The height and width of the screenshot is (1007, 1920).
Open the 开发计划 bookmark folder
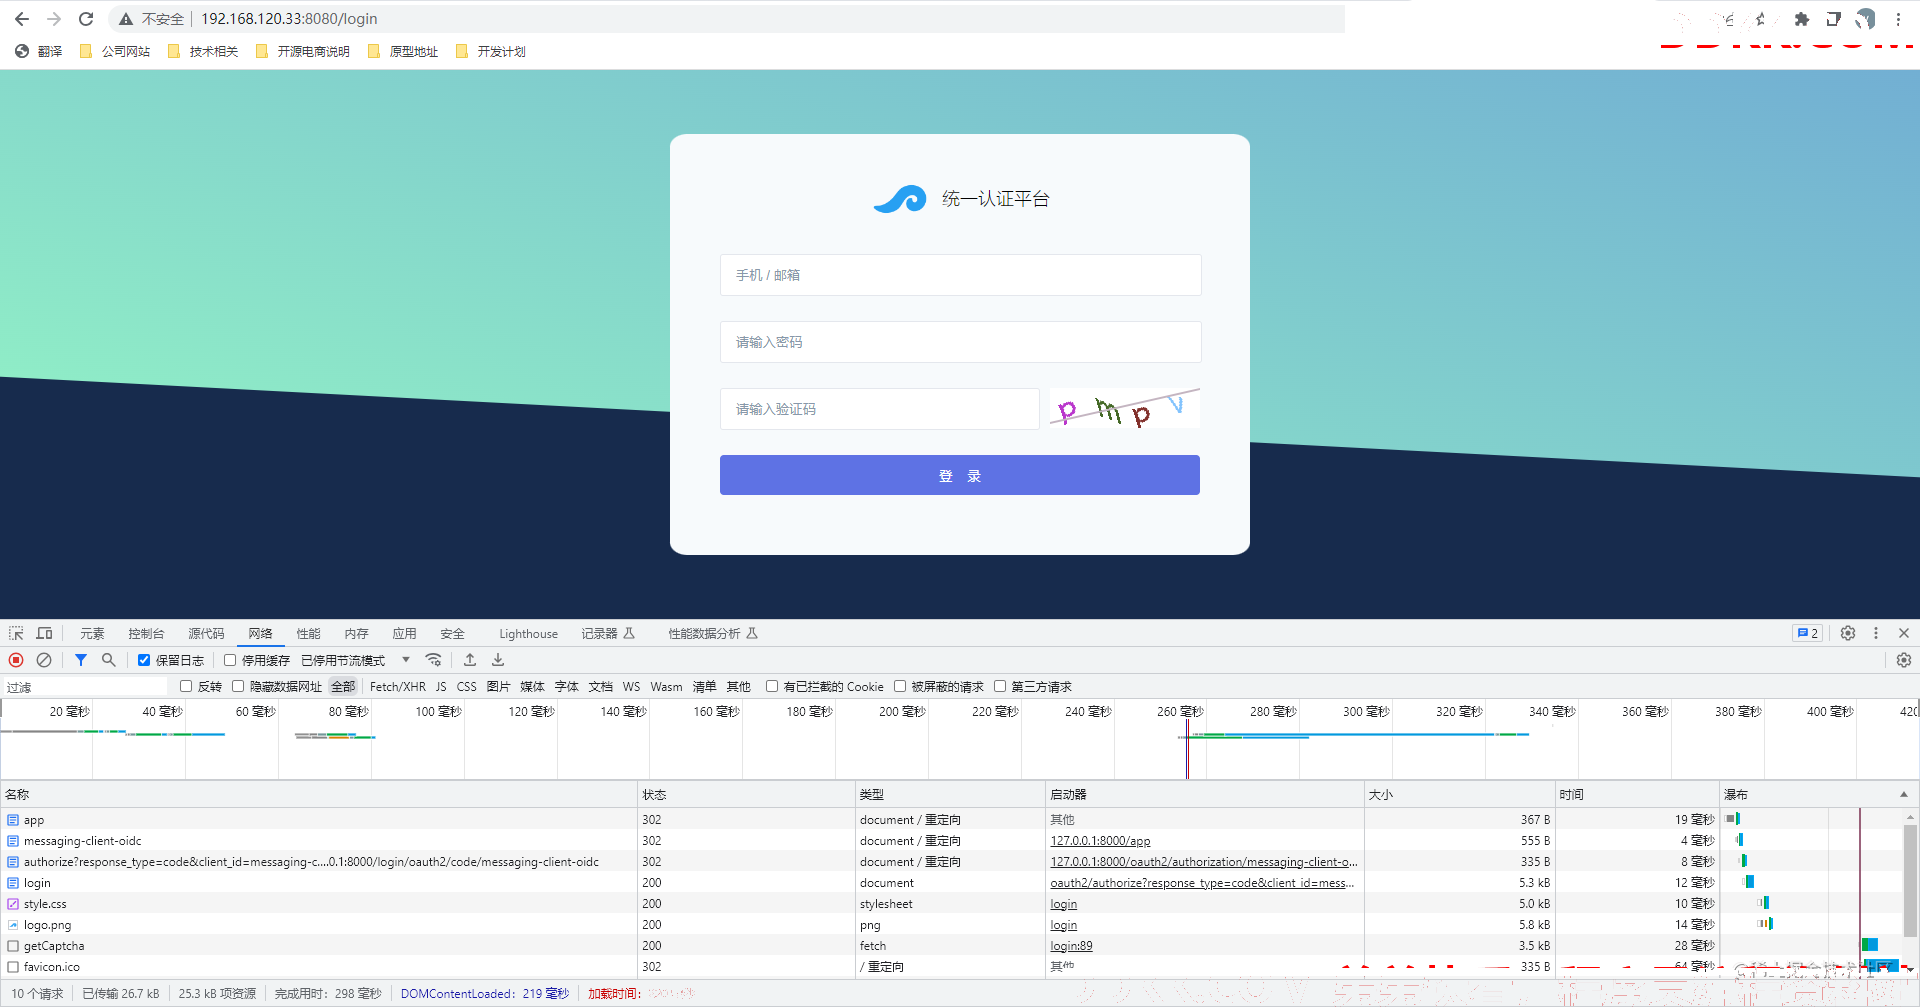tap(490, 51)
